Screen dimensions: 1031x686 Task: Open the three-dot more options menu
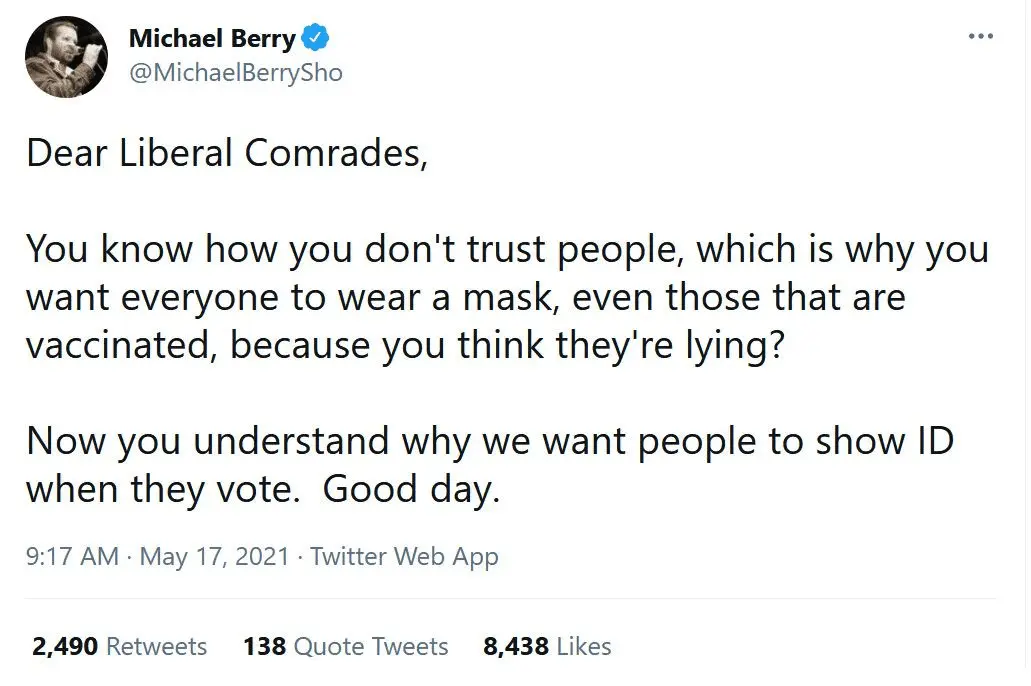click(981, 37)
